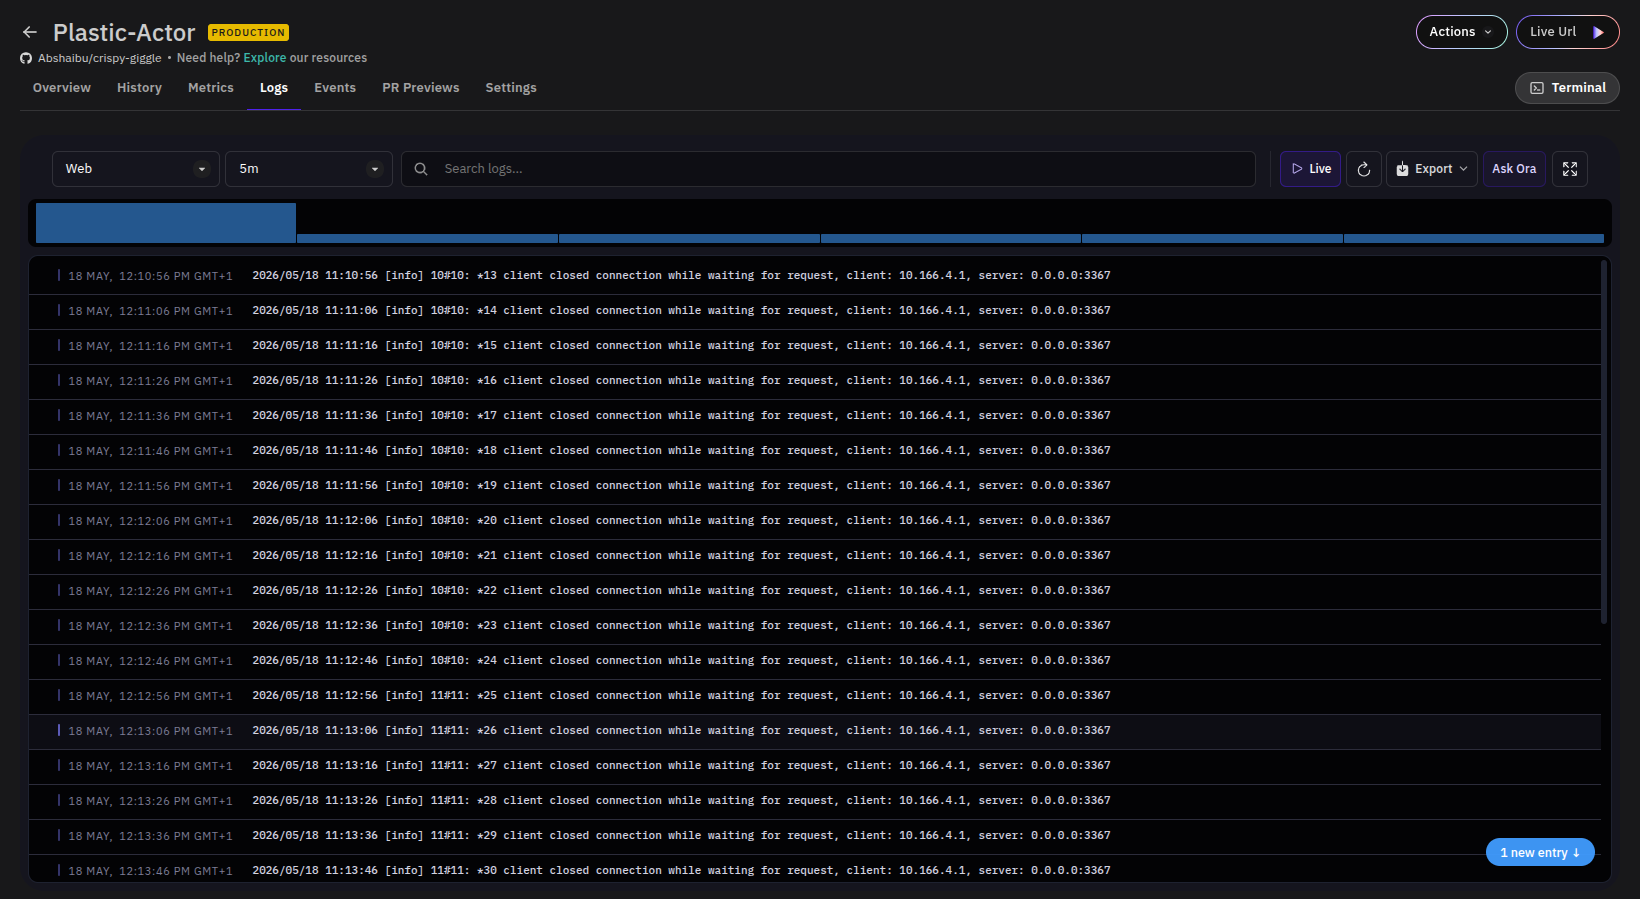Screen dimensions: 1640x899
Task: Click the Plastic-Actor project title
Action: pos(124,33)
